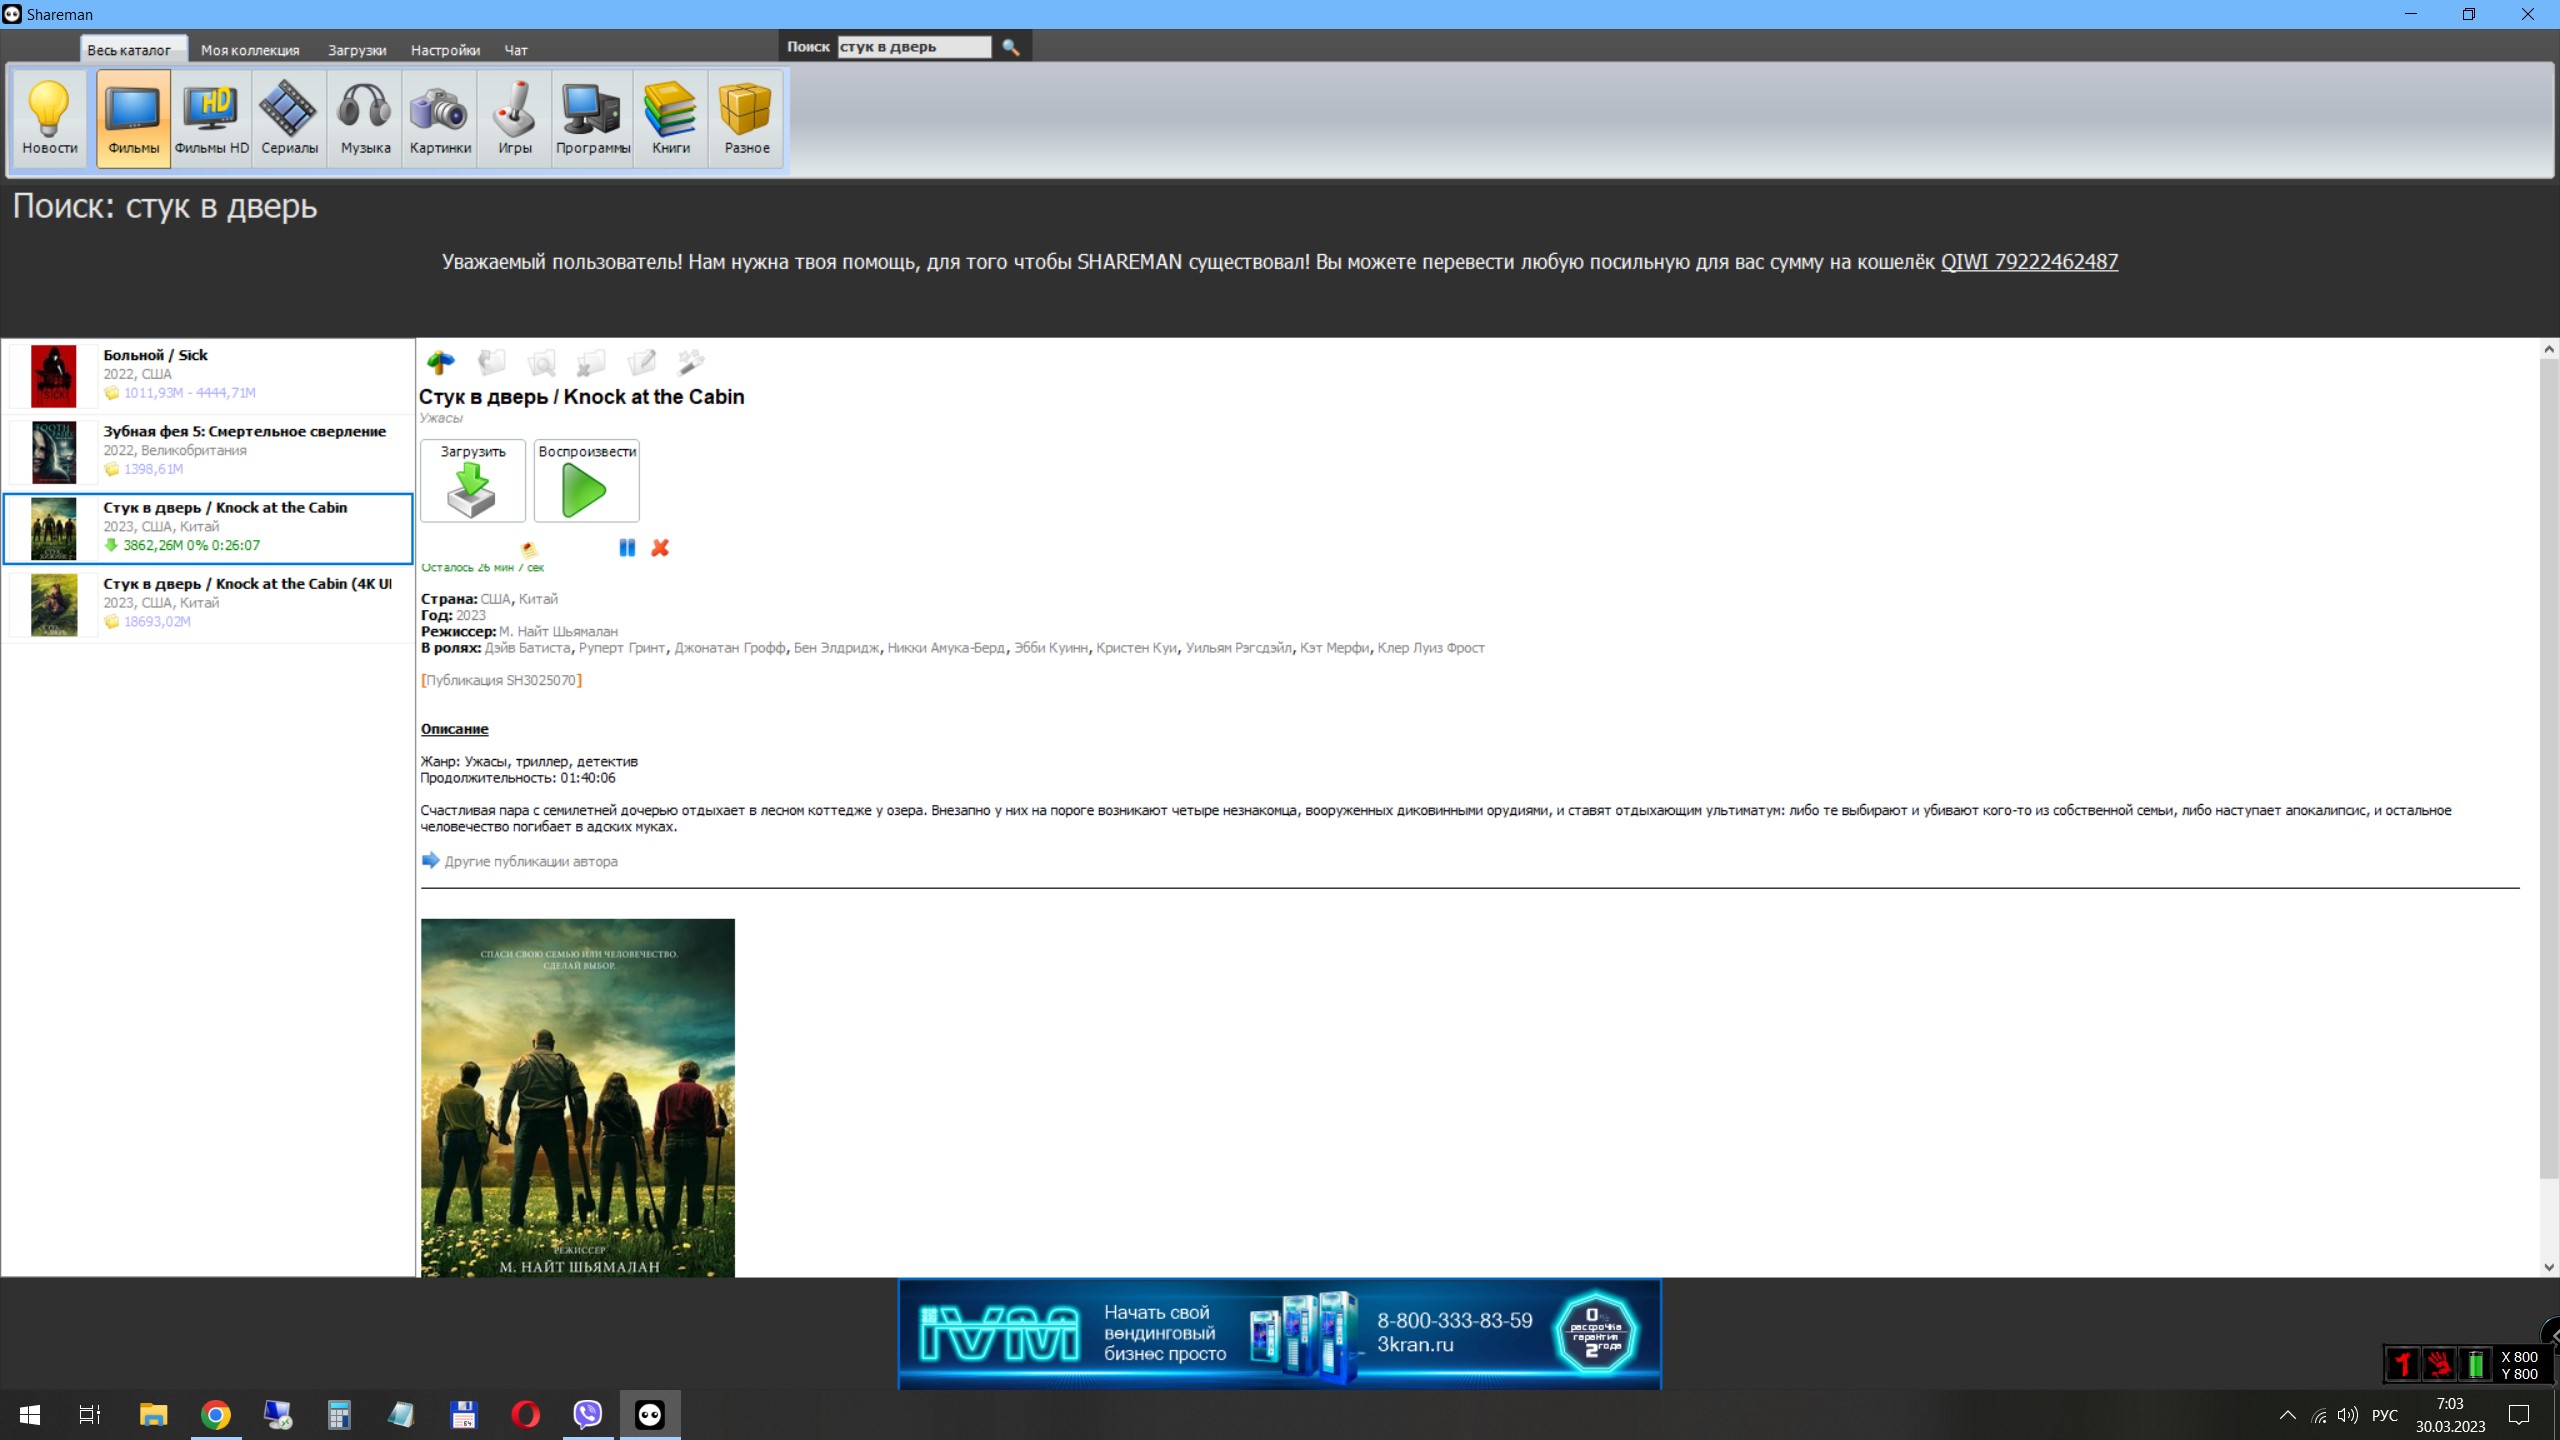Open the Книги category
Viewport: 2560px width, 1440px height.
click(x=671, y=118)
